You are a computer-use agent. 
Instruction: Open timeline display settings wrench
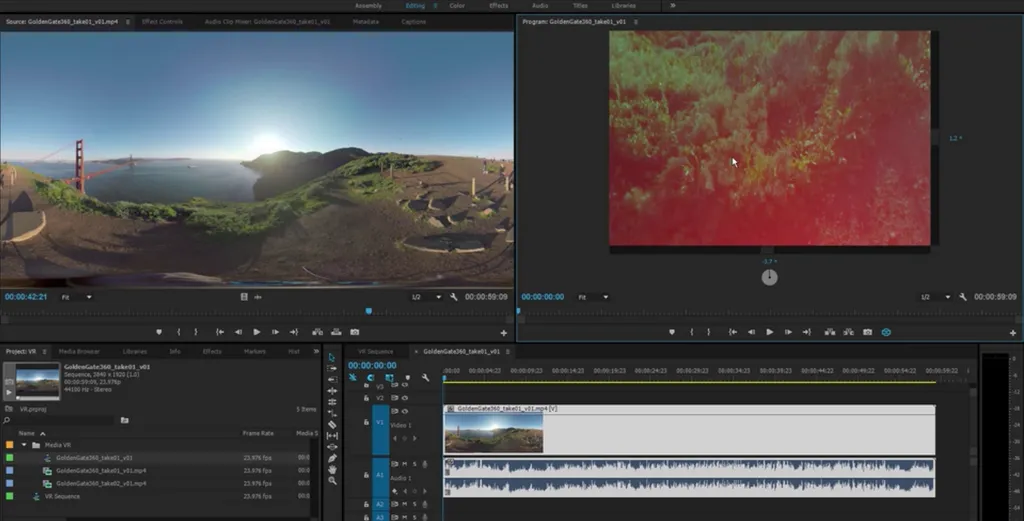[x=425, y=378]
